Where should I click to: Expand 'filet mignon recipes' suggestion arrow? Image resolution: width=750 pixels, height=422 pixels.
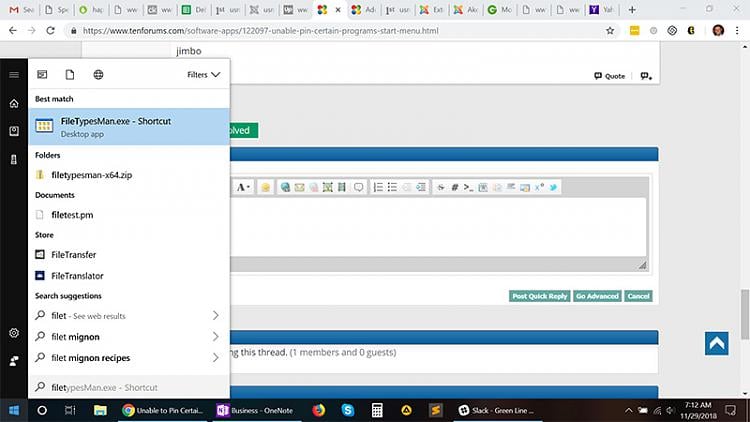pos(216,358)
